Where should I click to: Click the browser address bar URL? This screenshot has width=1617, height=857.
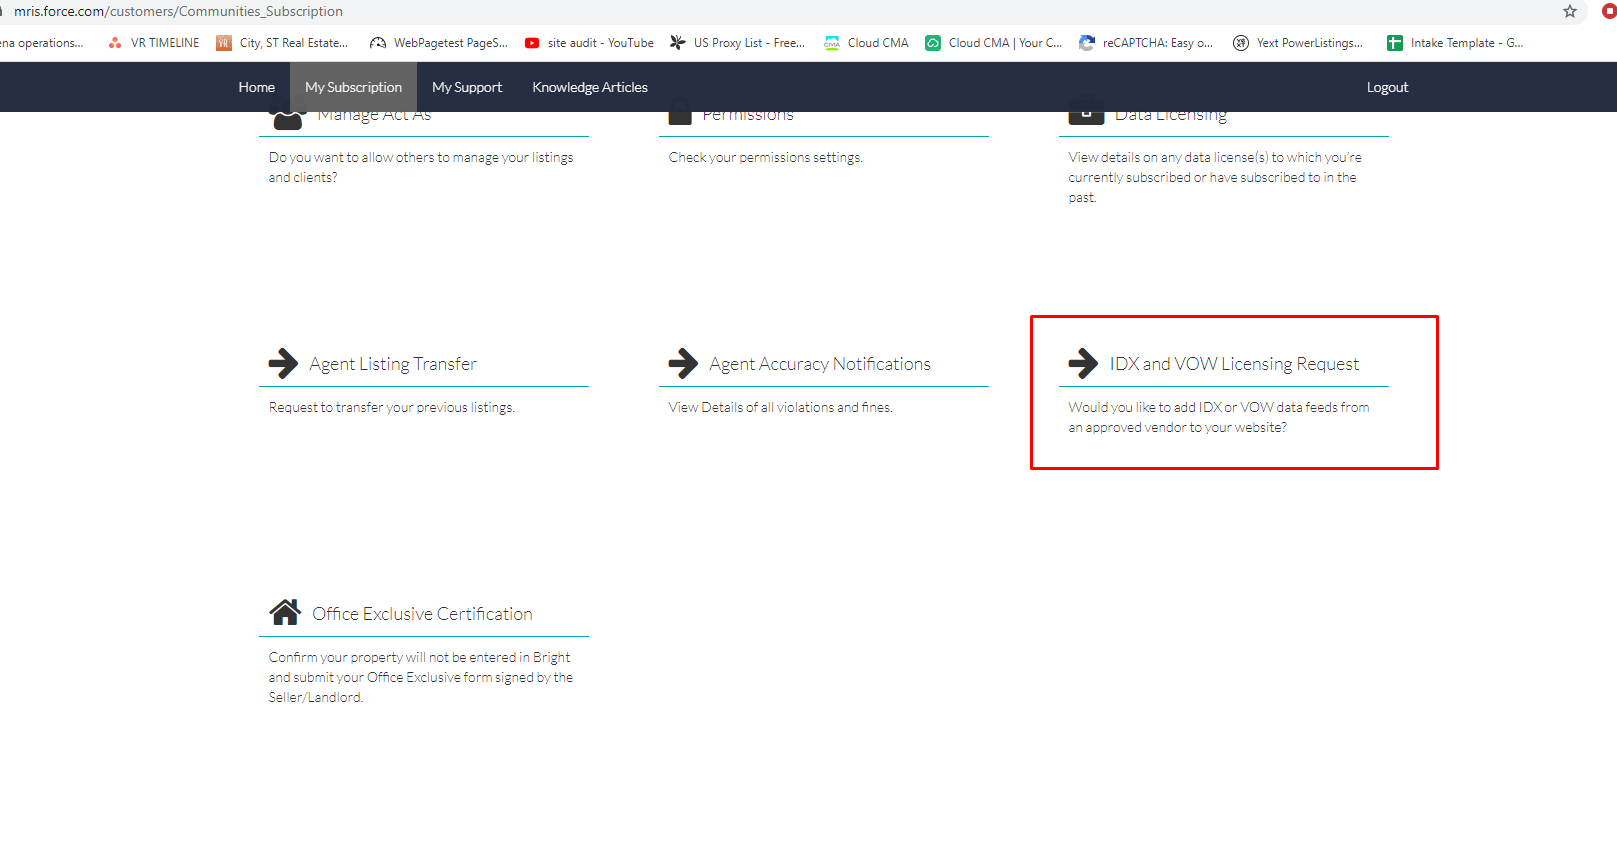click(x=178, y=11)
